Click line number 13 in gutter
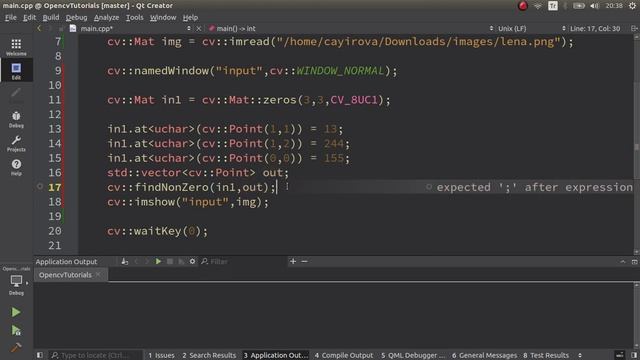Image resolution: width=640 pixels, height=360 pixels. [x=55, y=129]
